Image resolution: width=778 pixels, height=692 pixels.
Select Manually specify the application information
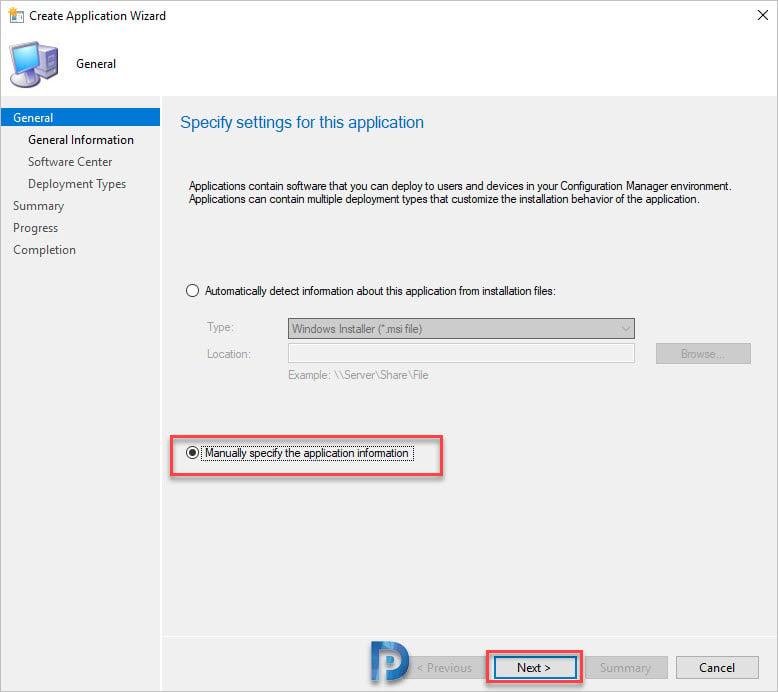pos(193,453)
